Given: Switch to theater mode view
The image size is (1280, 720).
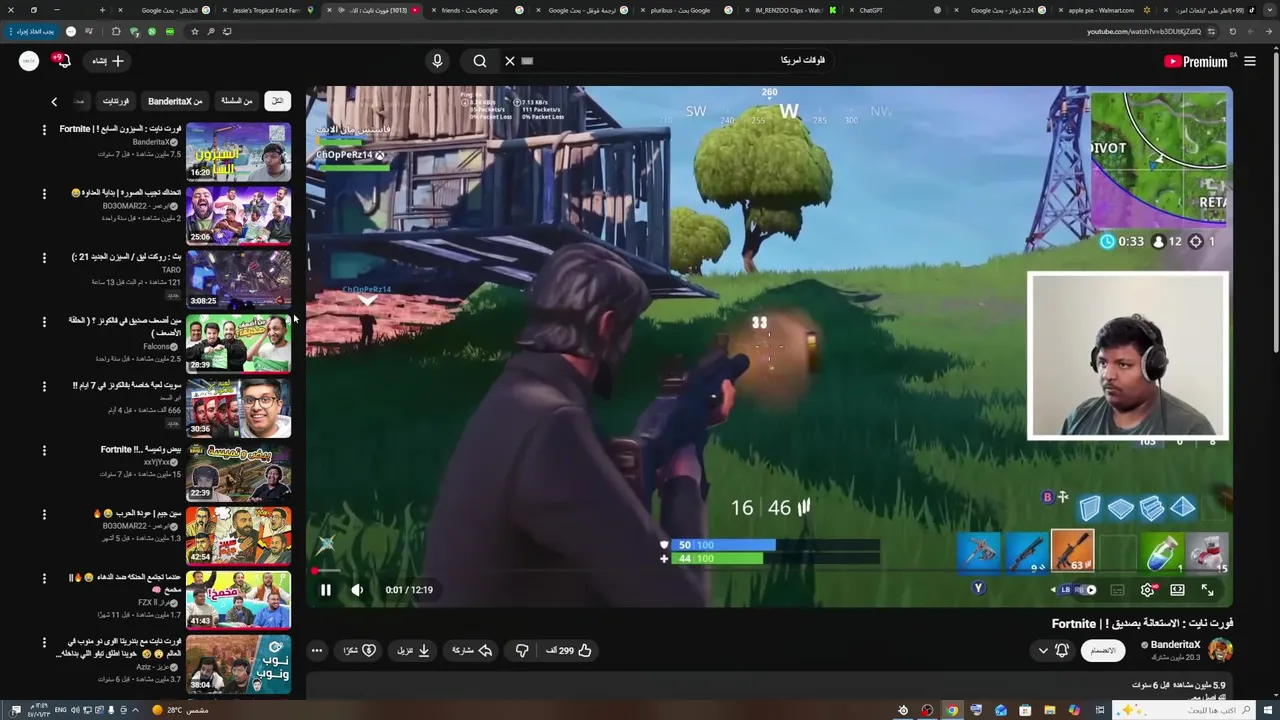Looking at the screenshot, I should pyautogui.click(x=1177, y=590).
